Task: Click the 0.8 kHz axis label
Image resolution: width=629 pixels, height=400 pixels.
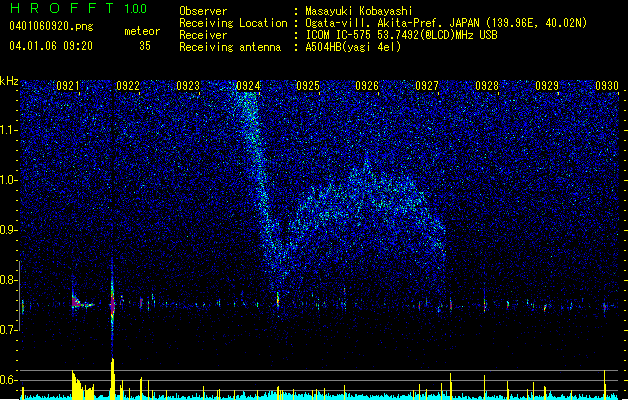Action: [x=9, y=280]
